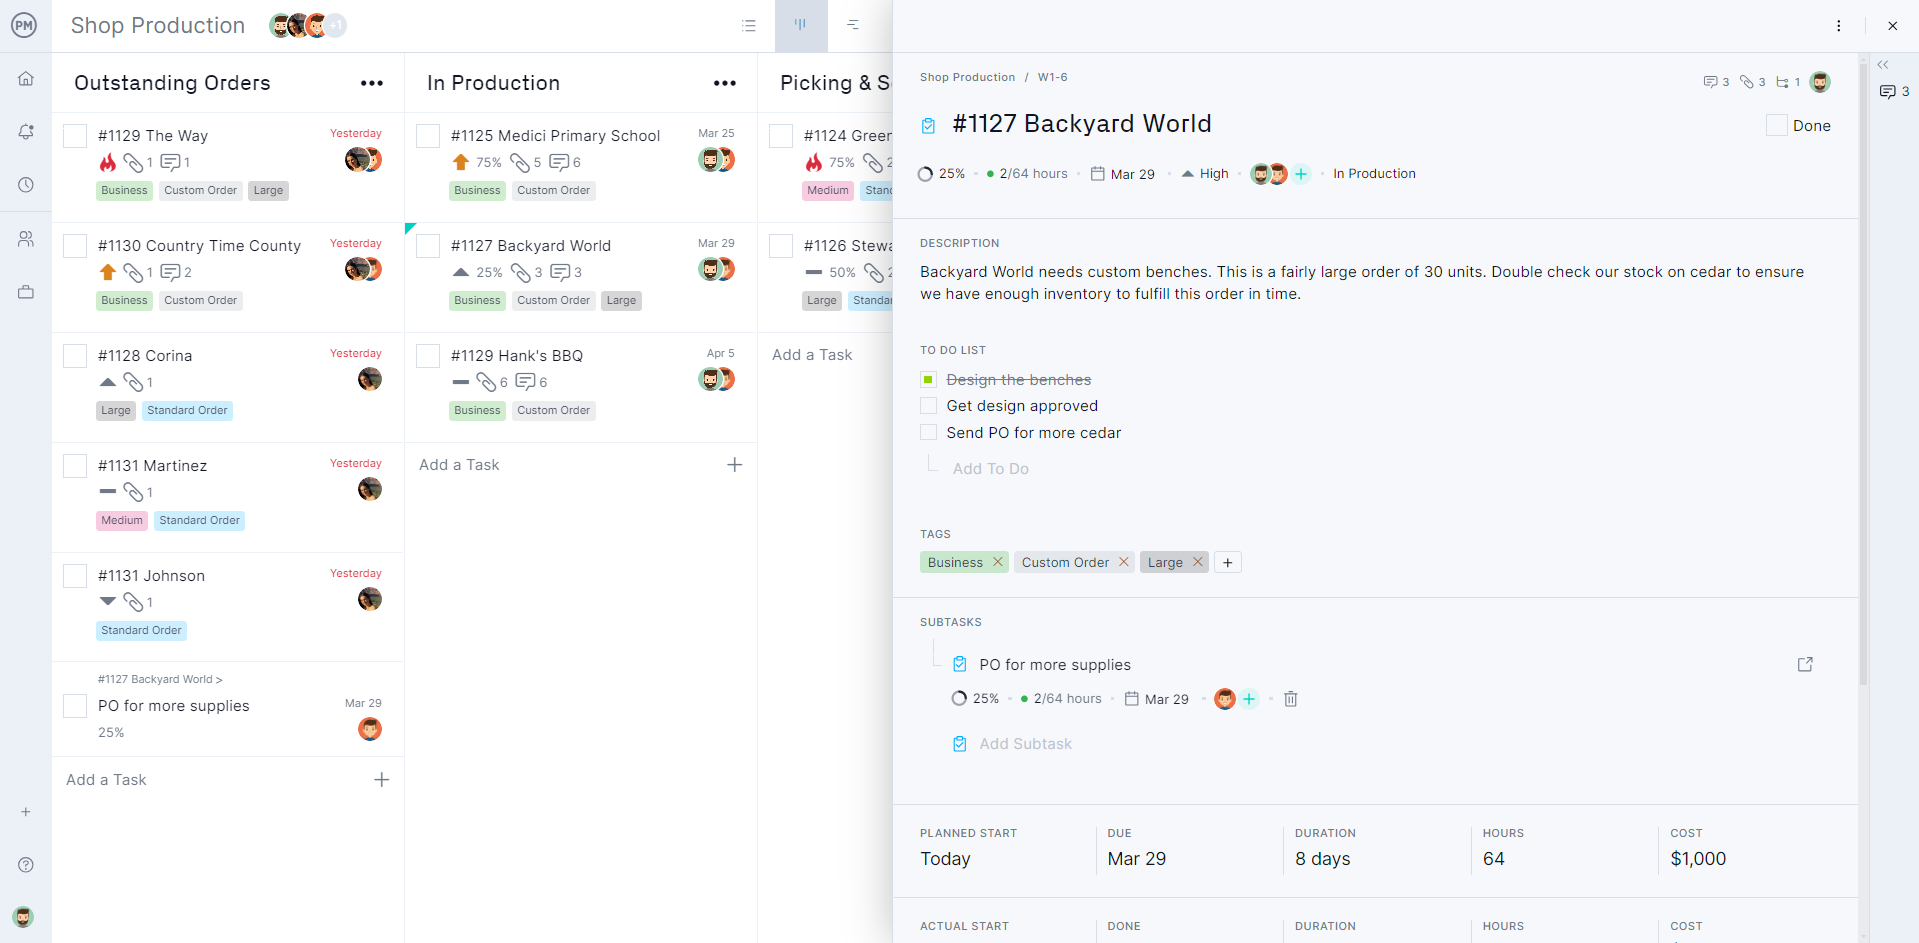Add an assignee to the subtask
Image resolution: width=1919 pixels, height=943 pixels.
click(x=1249, y=699)
